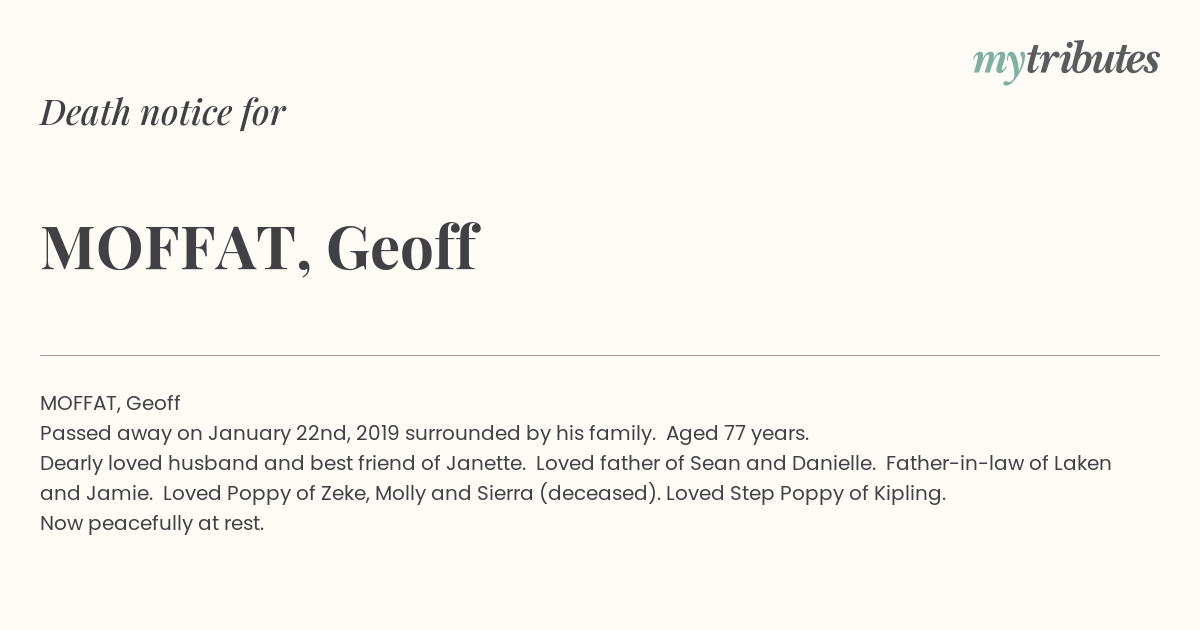Click the large MOFFAT, Geoff title
Image resolution: width=1200 pixels, height=630 pixels.
[x=260, y=248]
